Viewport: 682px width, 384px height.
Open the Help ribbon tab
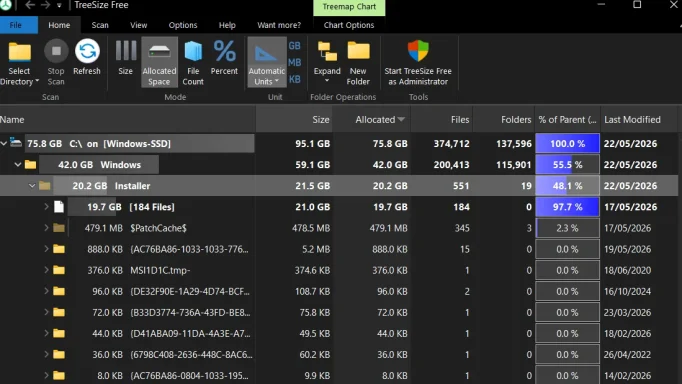click(x=227, y=25)
